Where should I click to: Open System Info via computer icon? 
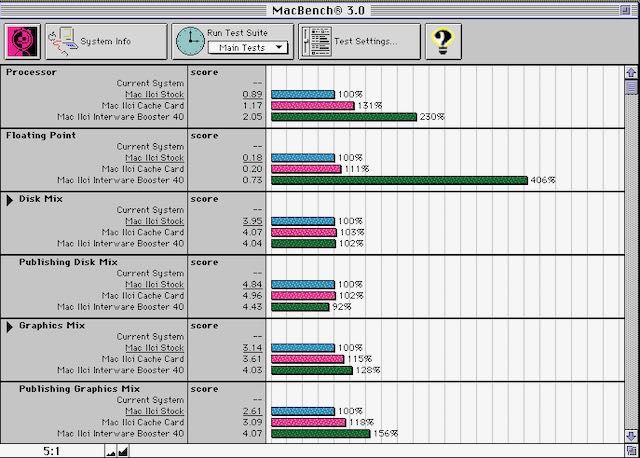62,42
